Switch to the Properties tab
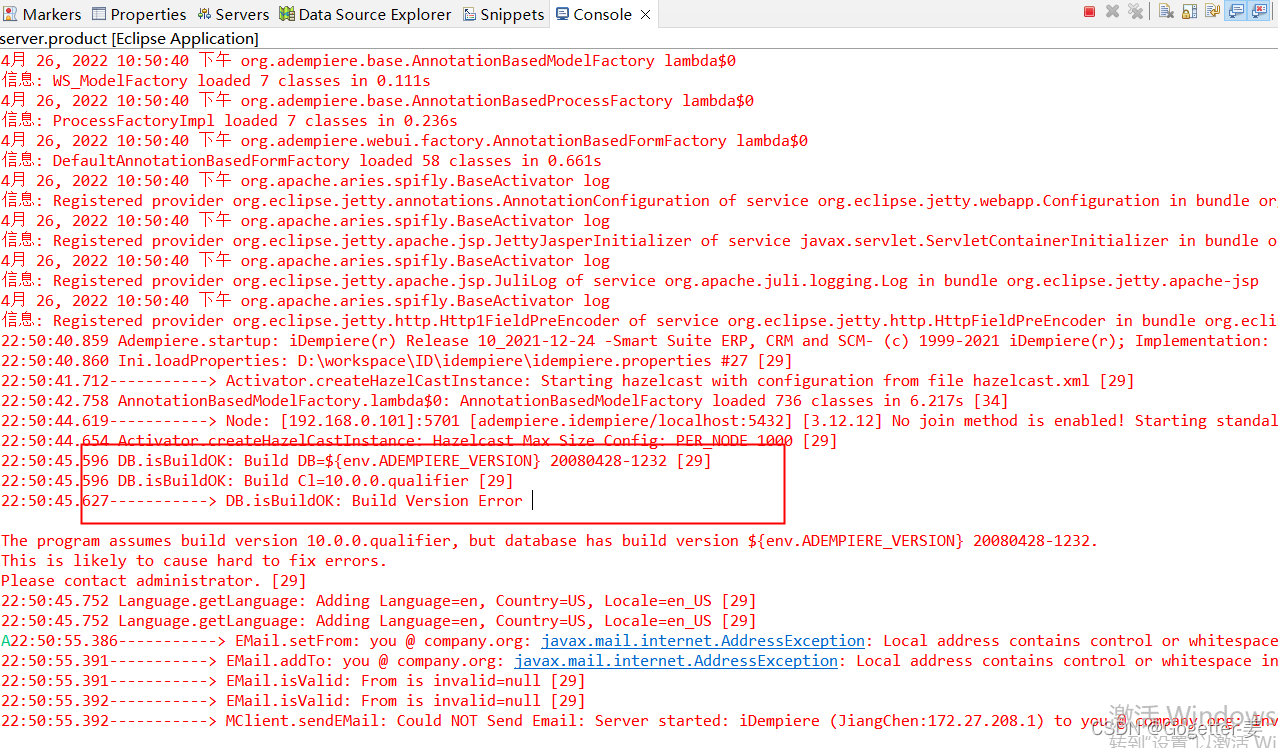 (139, 14)
